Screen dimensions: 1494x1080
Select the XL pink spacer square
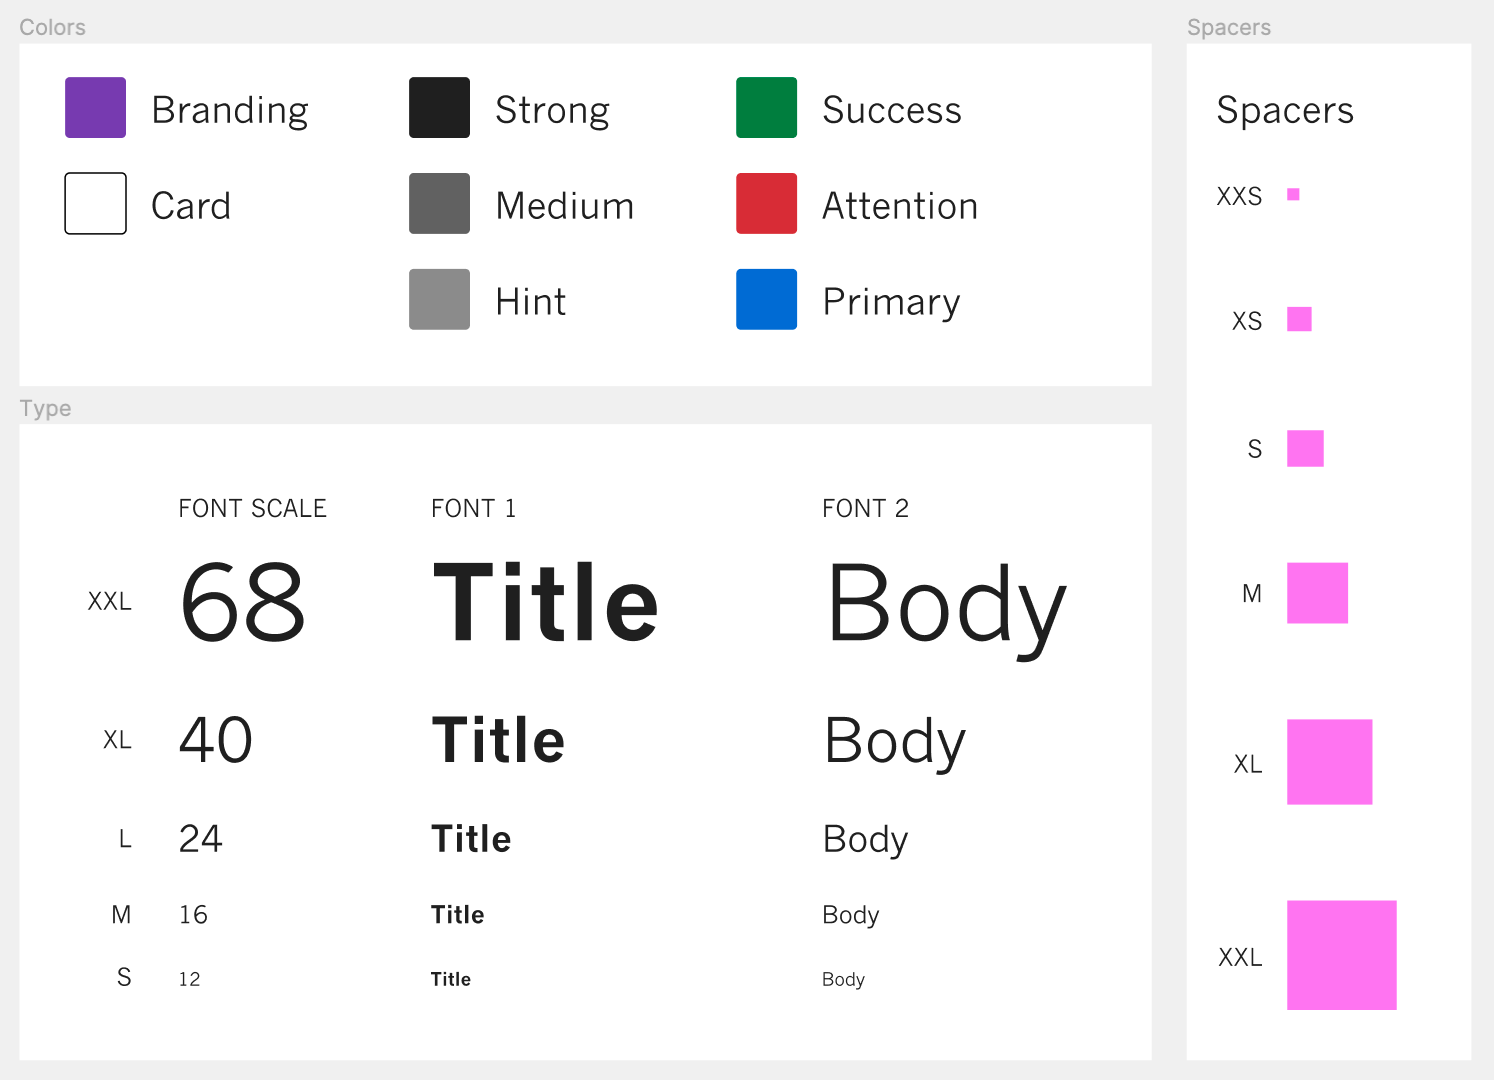point(1329,762)
